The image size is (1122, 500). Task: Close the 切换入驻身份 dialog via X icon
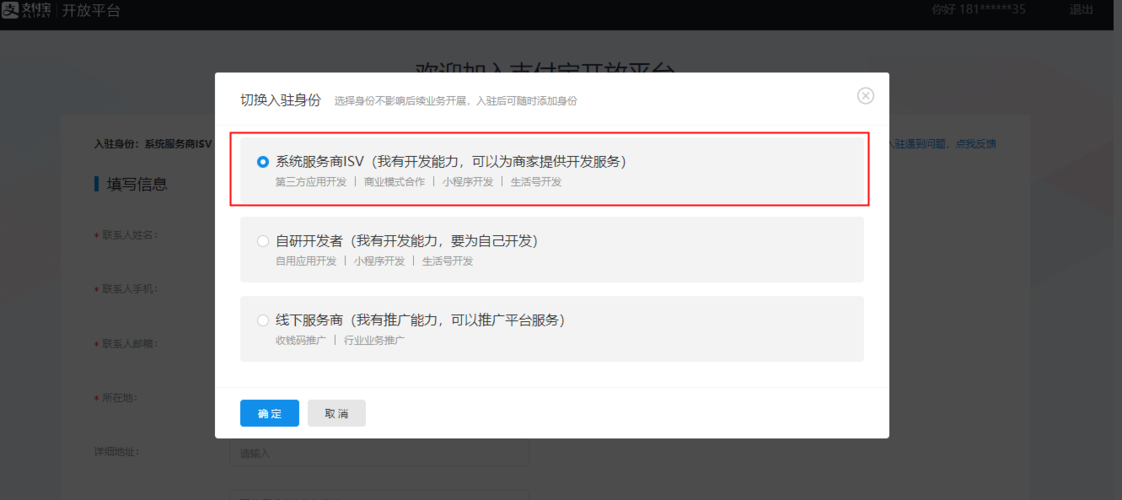point(866,96)
